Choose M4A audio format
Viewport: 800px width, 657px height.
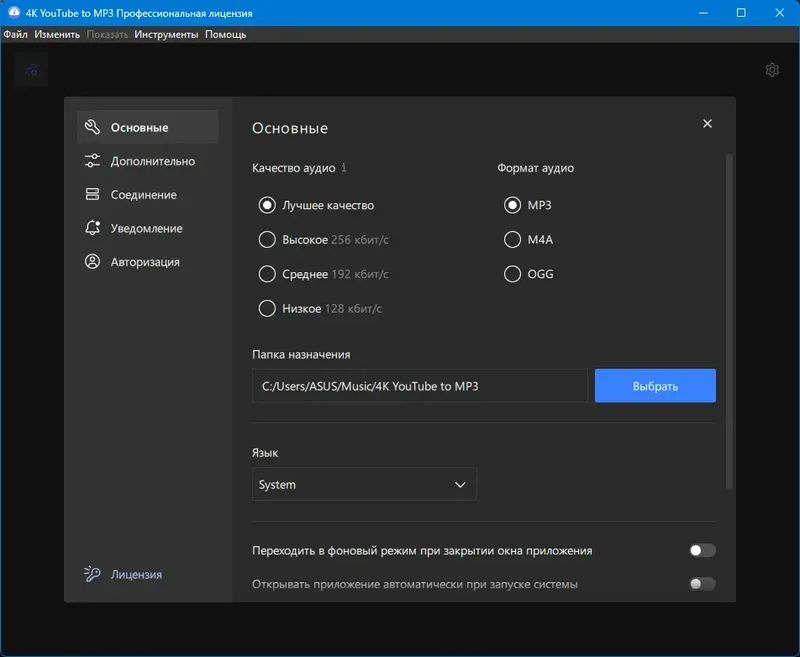(529, 239)
